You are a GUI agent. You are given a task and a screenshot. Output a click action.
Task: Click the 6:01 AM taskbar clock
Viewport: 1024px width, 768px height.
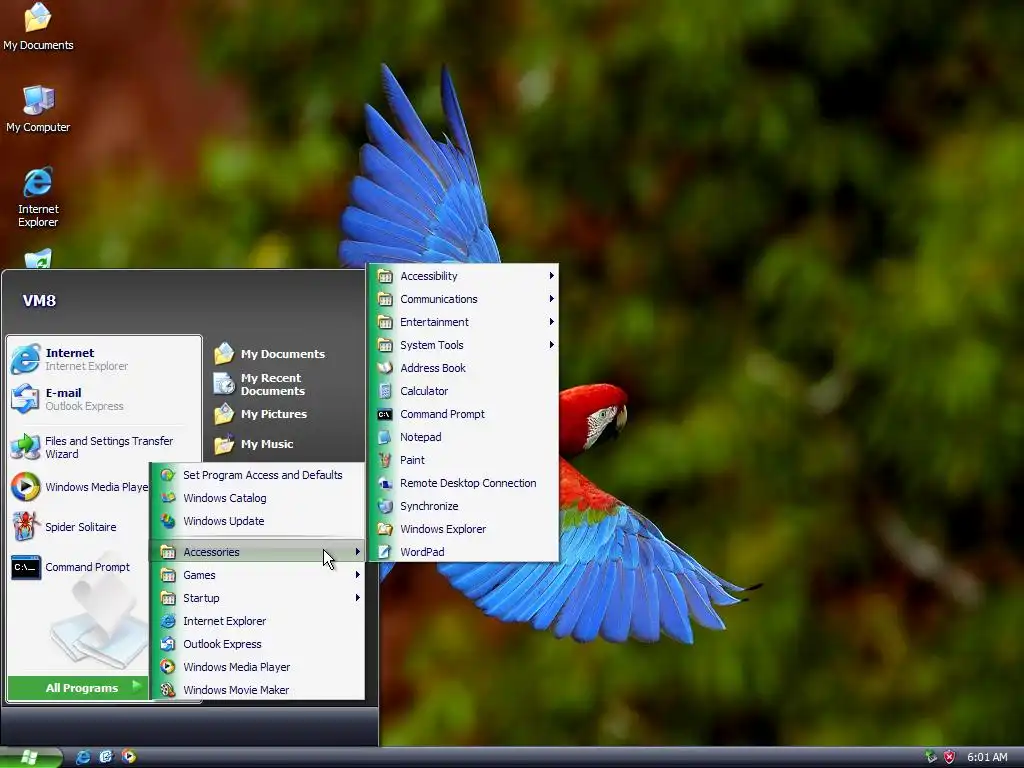pyautogui.click(x=987, y=757)
